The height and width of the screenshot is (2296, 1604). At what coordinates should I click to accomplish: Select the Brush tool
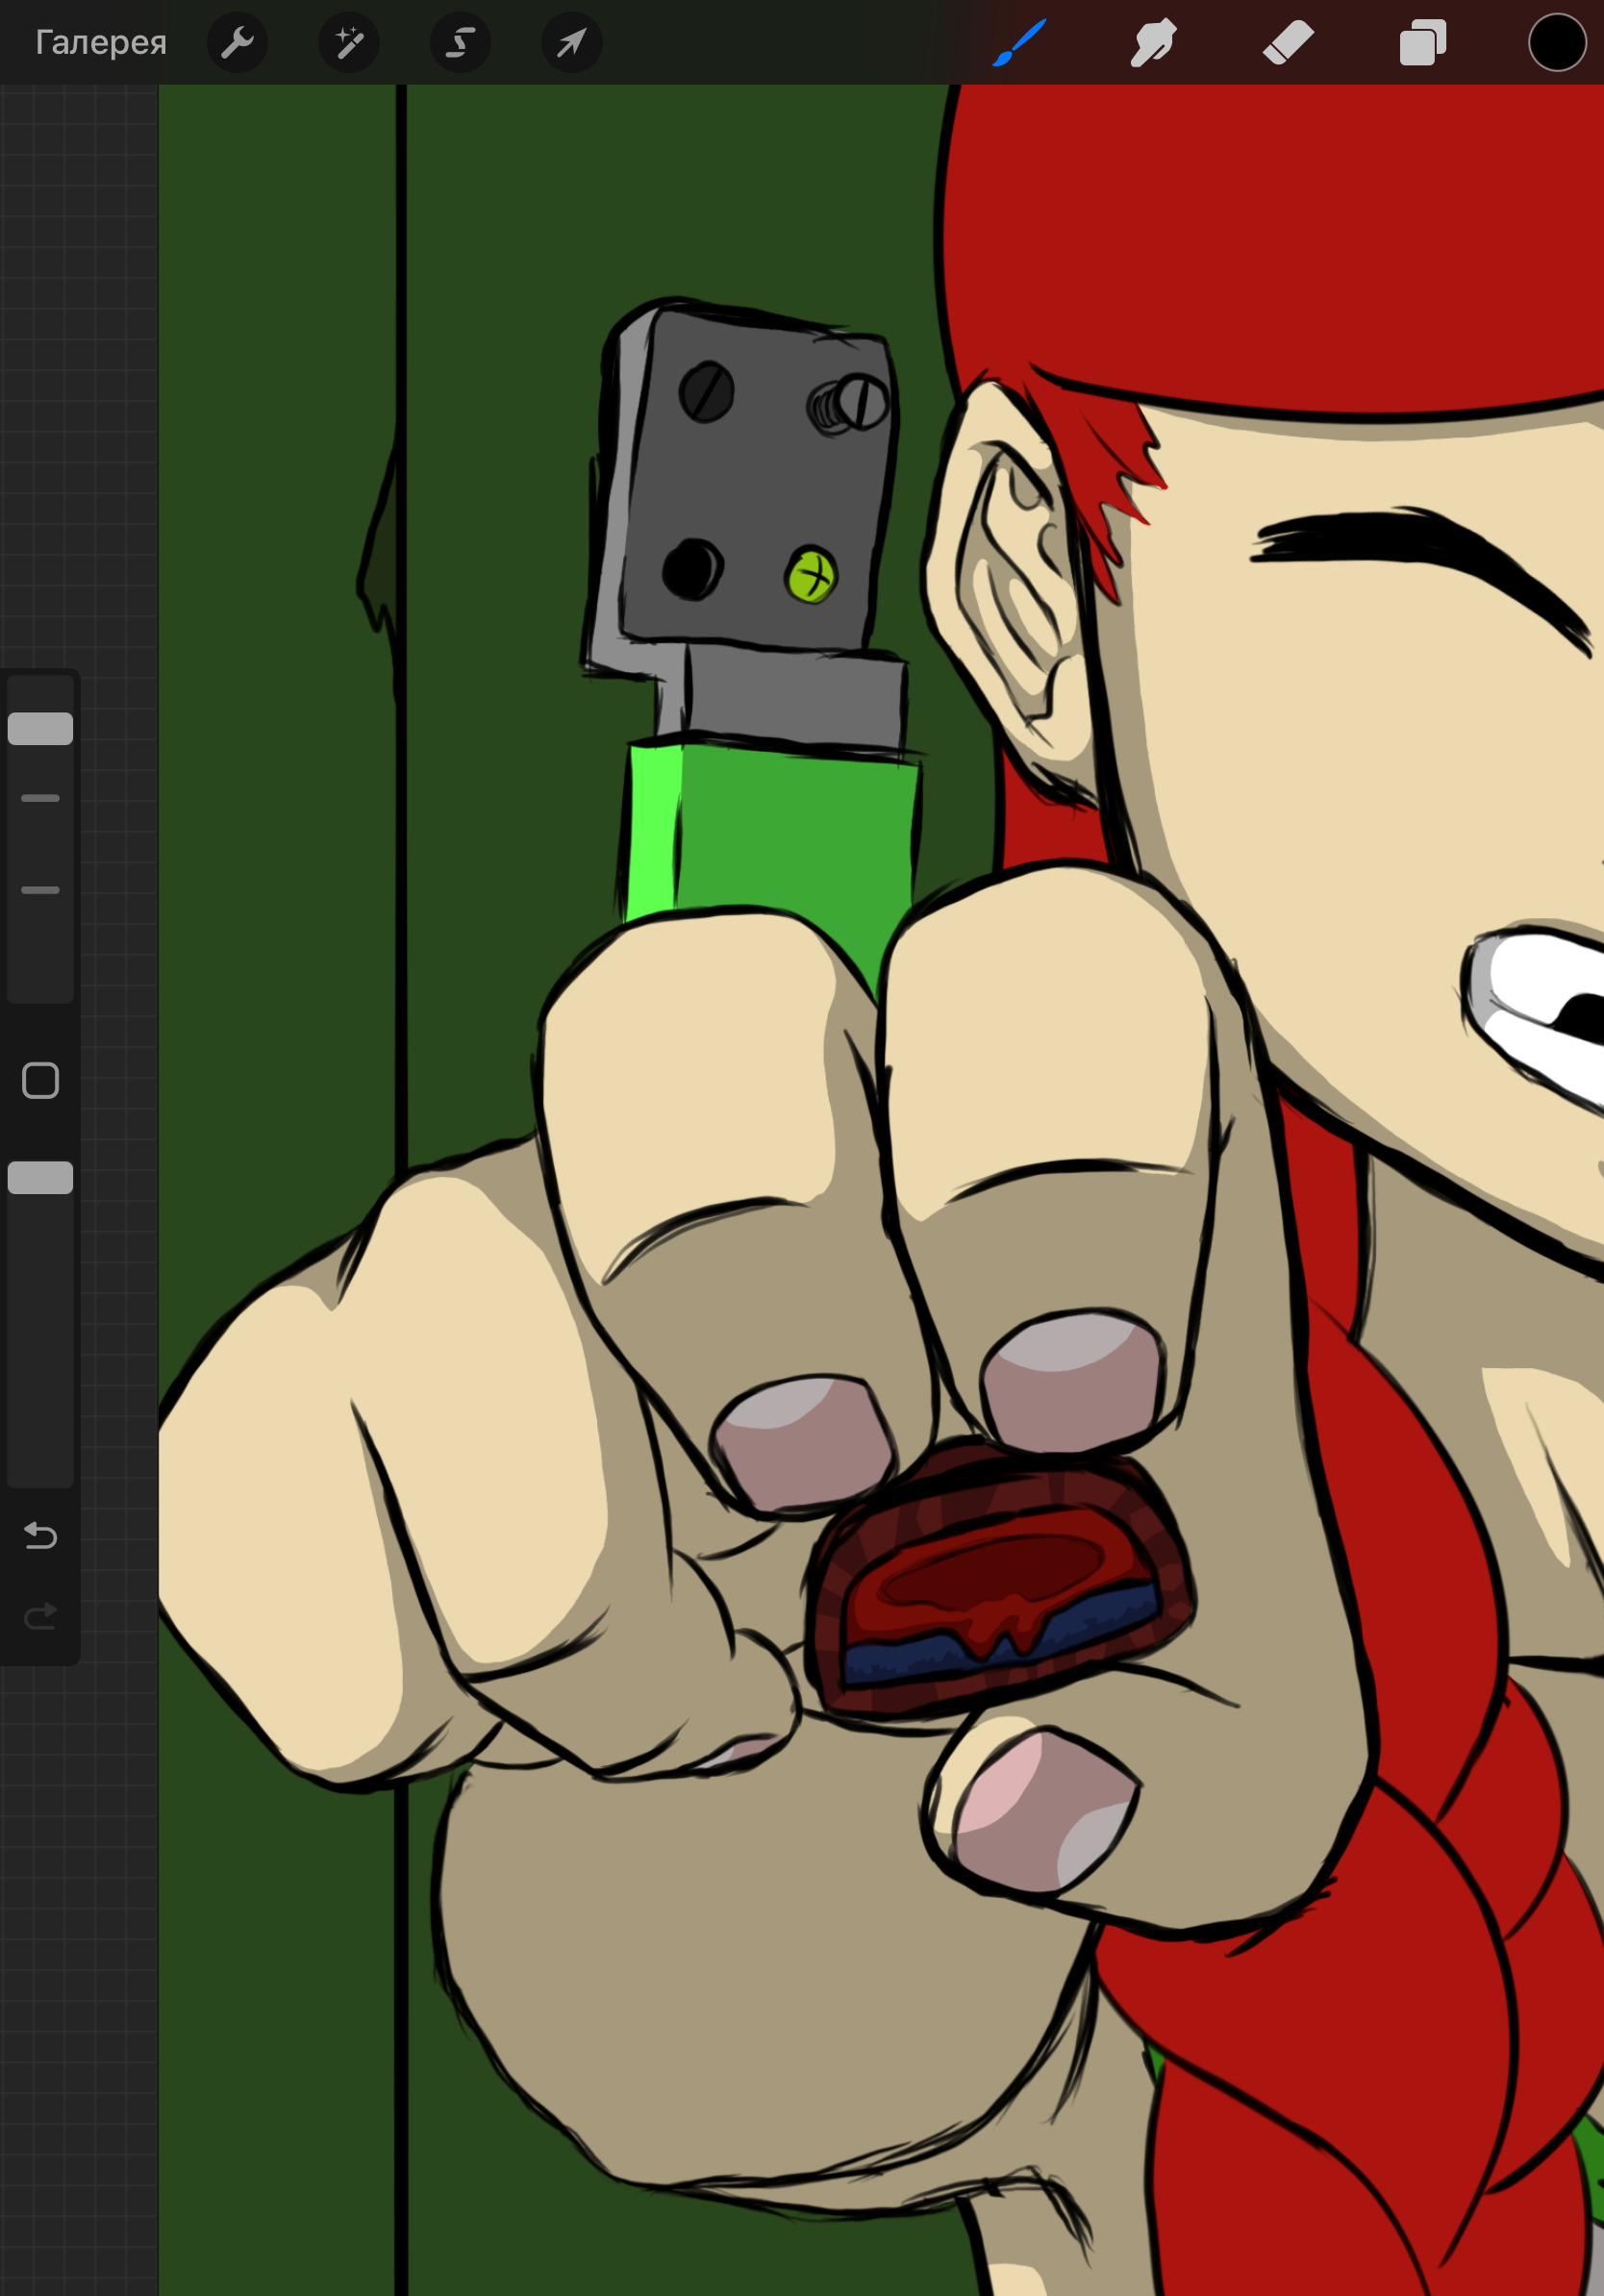(1019, 43)
